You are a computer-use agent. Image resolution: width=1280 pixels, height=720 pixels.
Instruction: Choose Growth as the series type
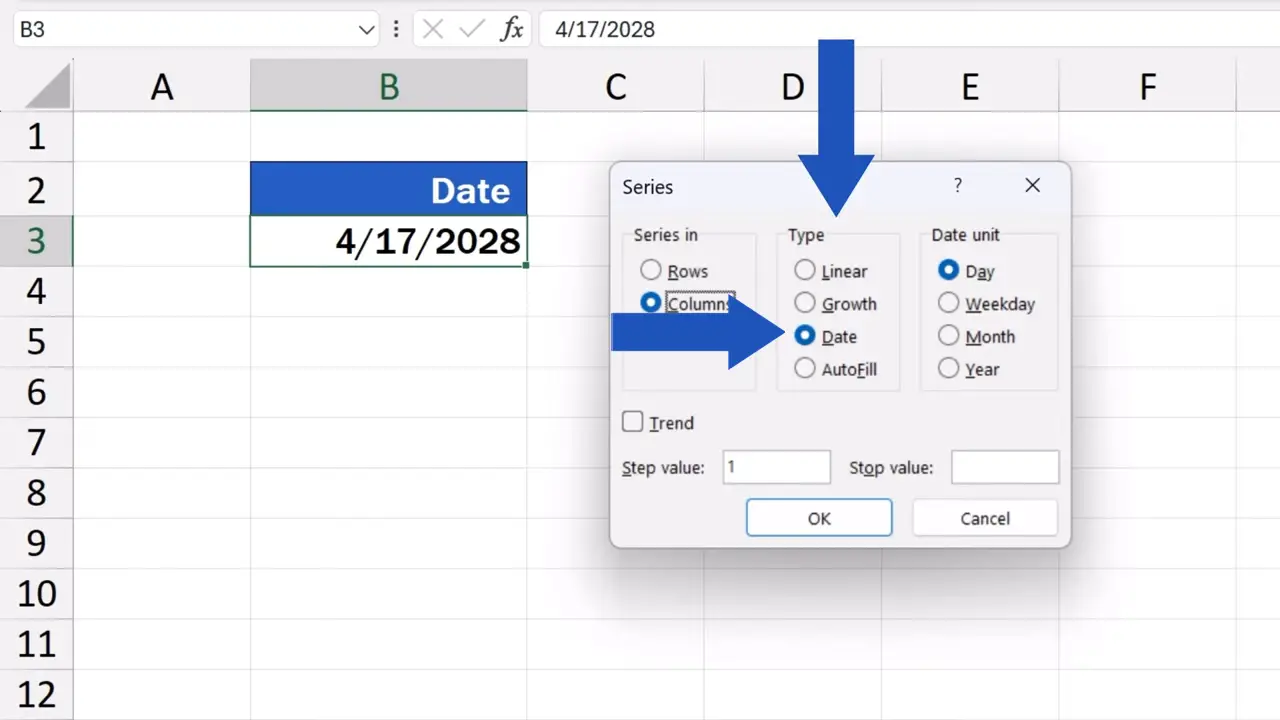pyautogui.click(x=805, y=303)
